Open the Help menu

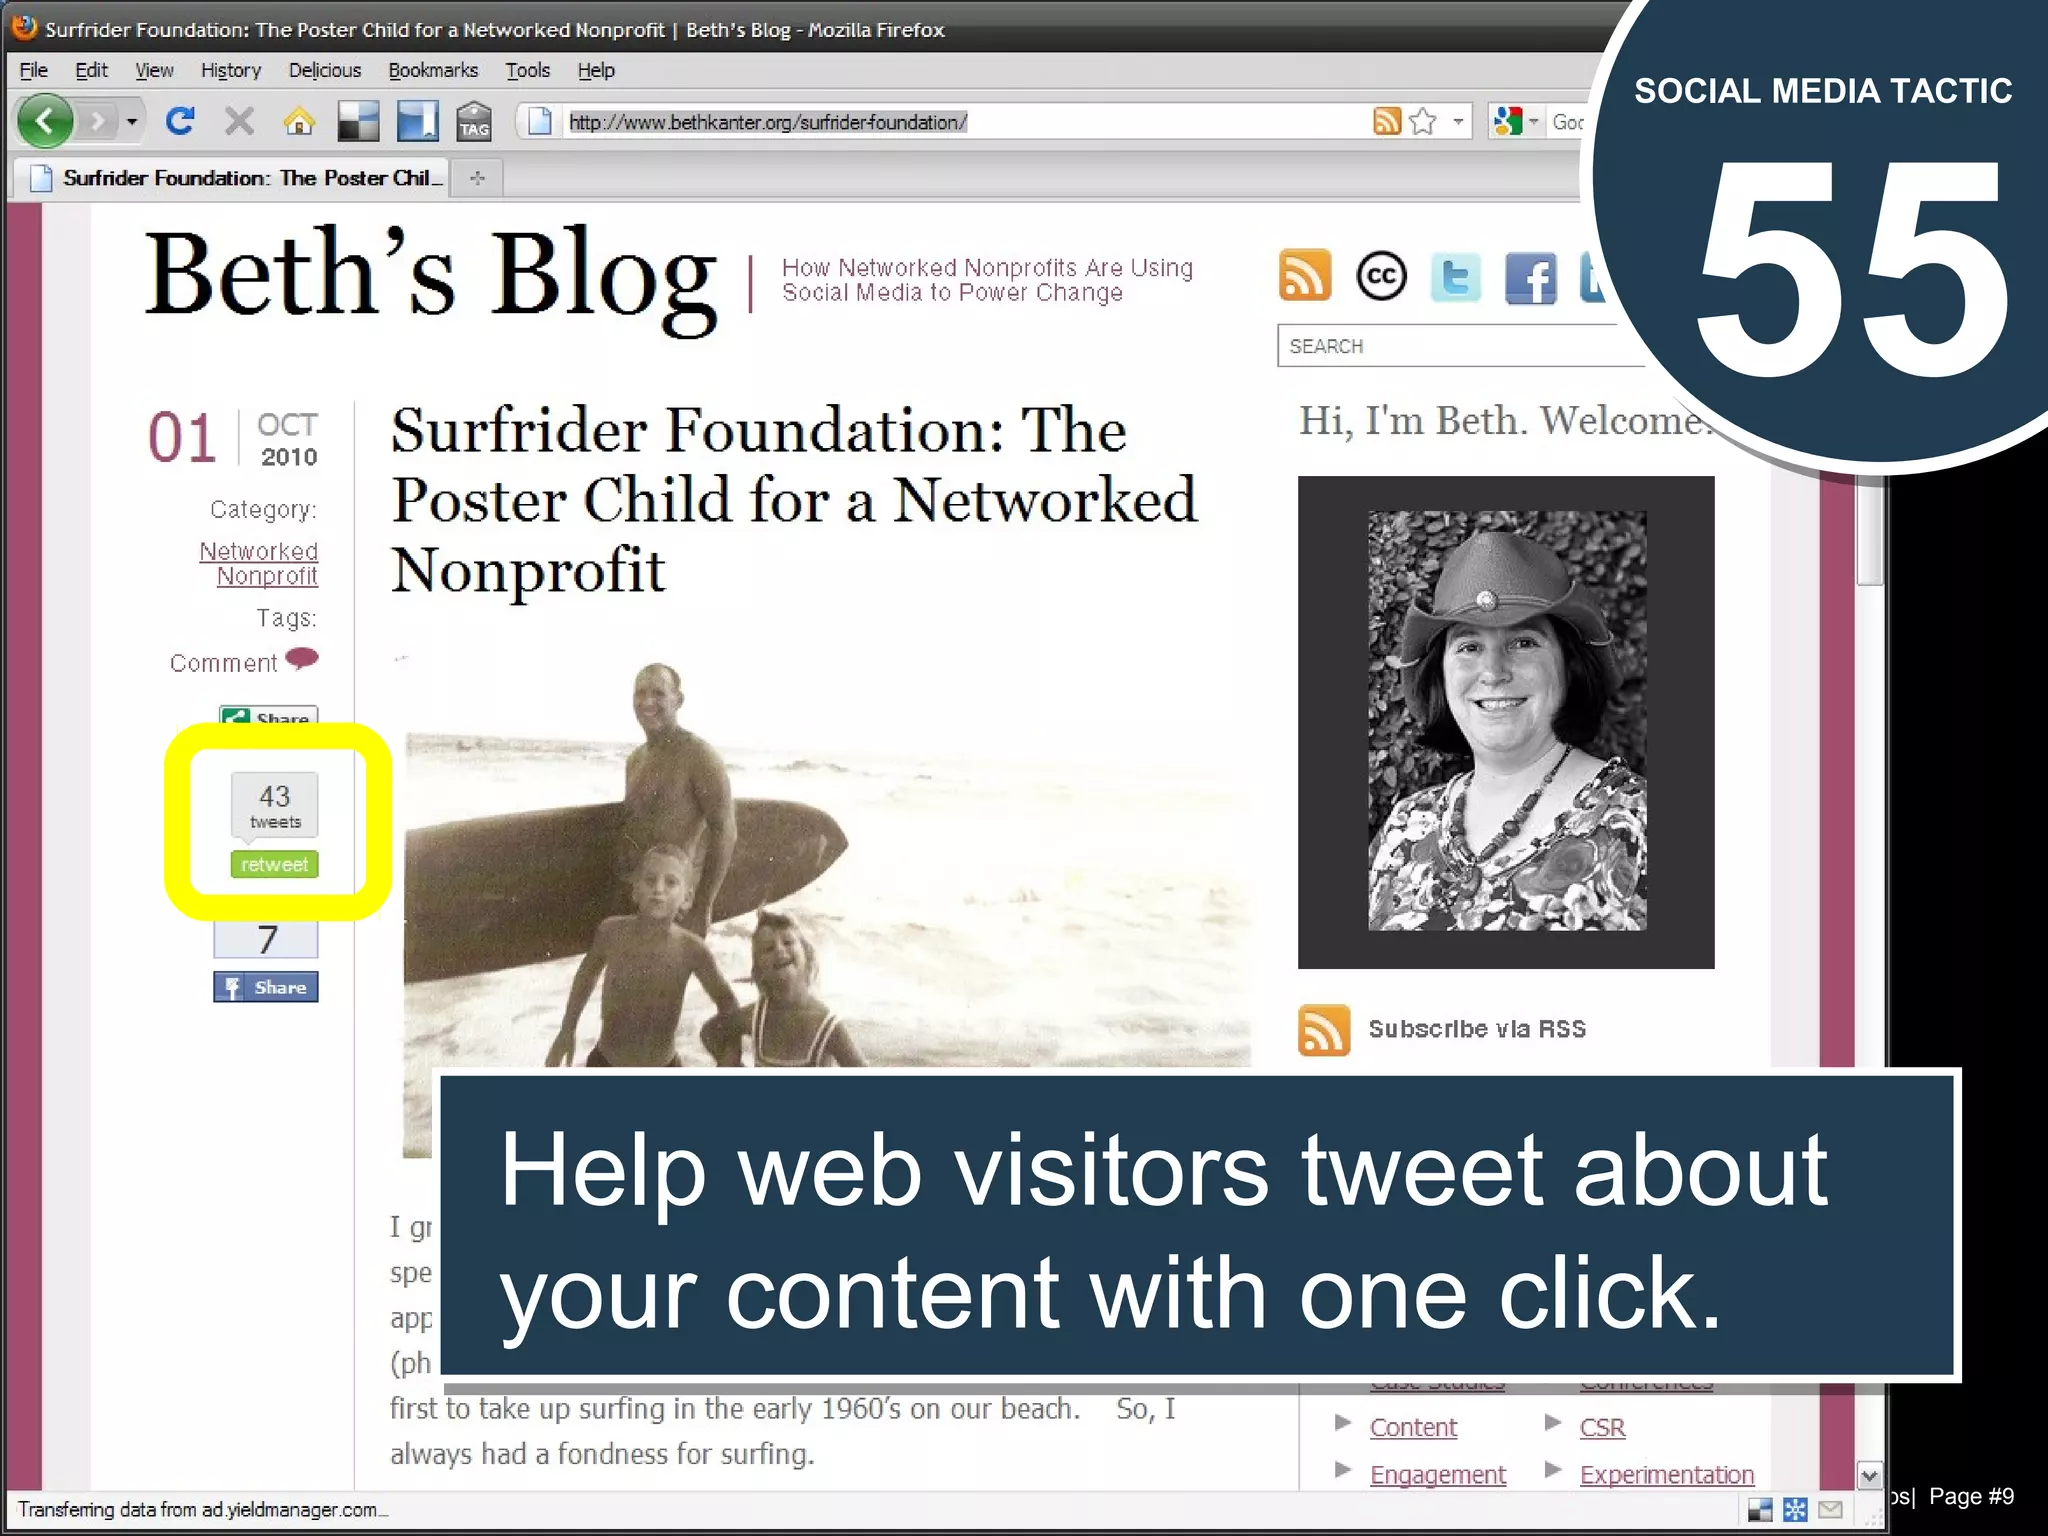[x=595, y=70]
